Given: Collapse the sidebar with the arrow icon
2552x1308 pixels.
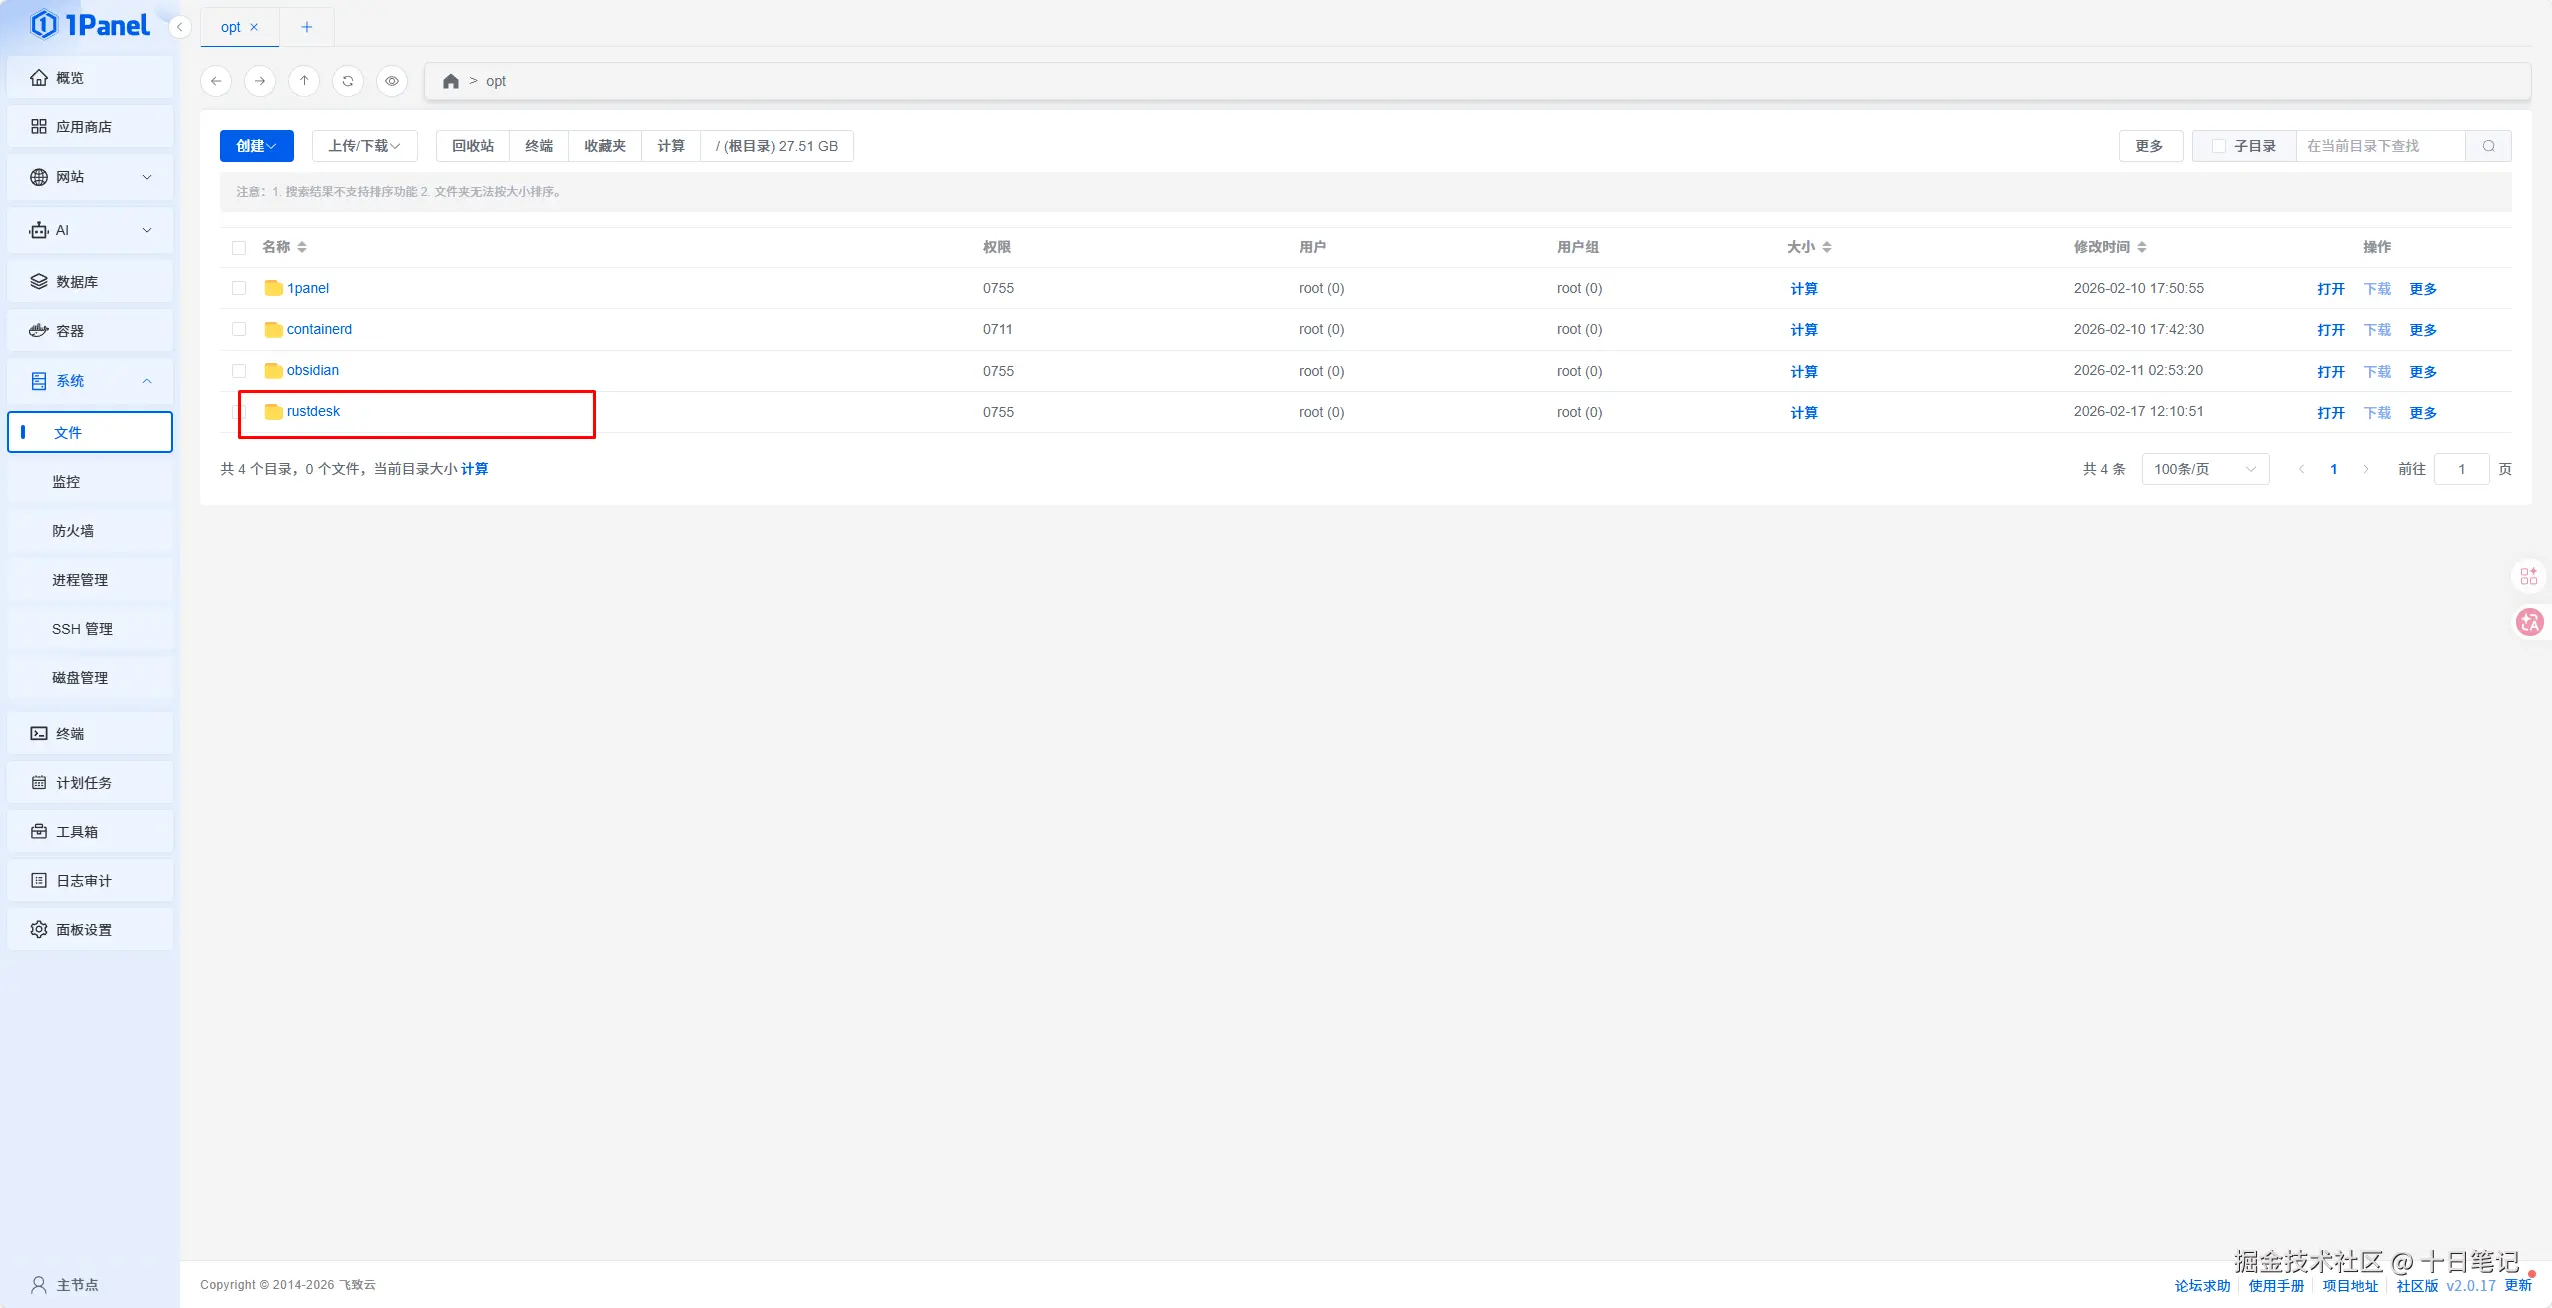Looking at the screenshot, I should tap(180, 27).
